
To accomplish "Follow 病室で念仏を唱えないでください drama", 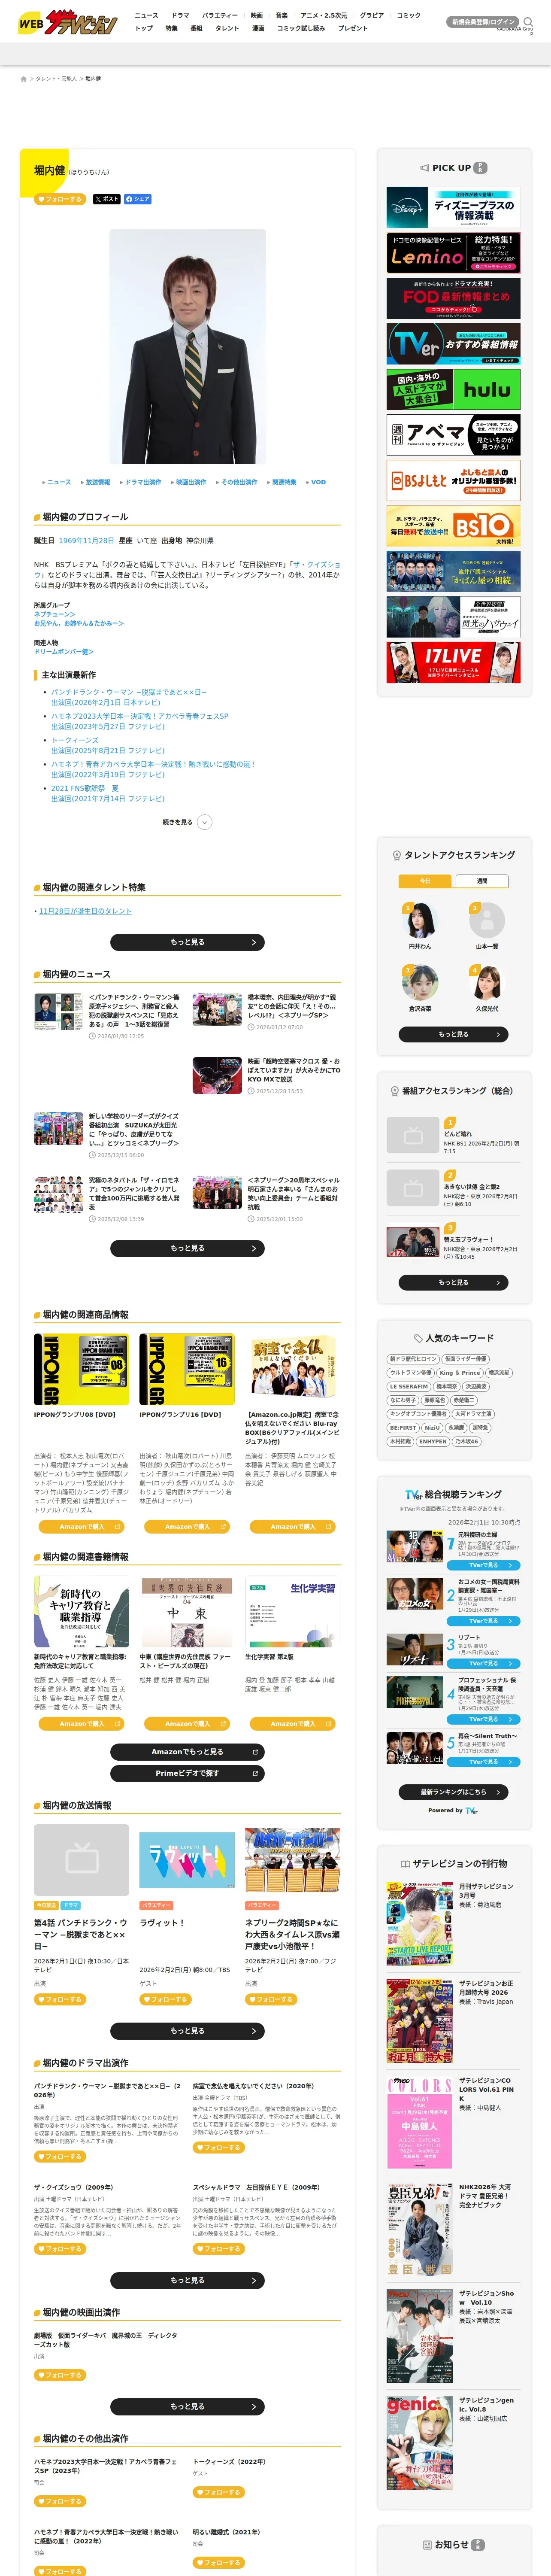I will click(218, 2147).
